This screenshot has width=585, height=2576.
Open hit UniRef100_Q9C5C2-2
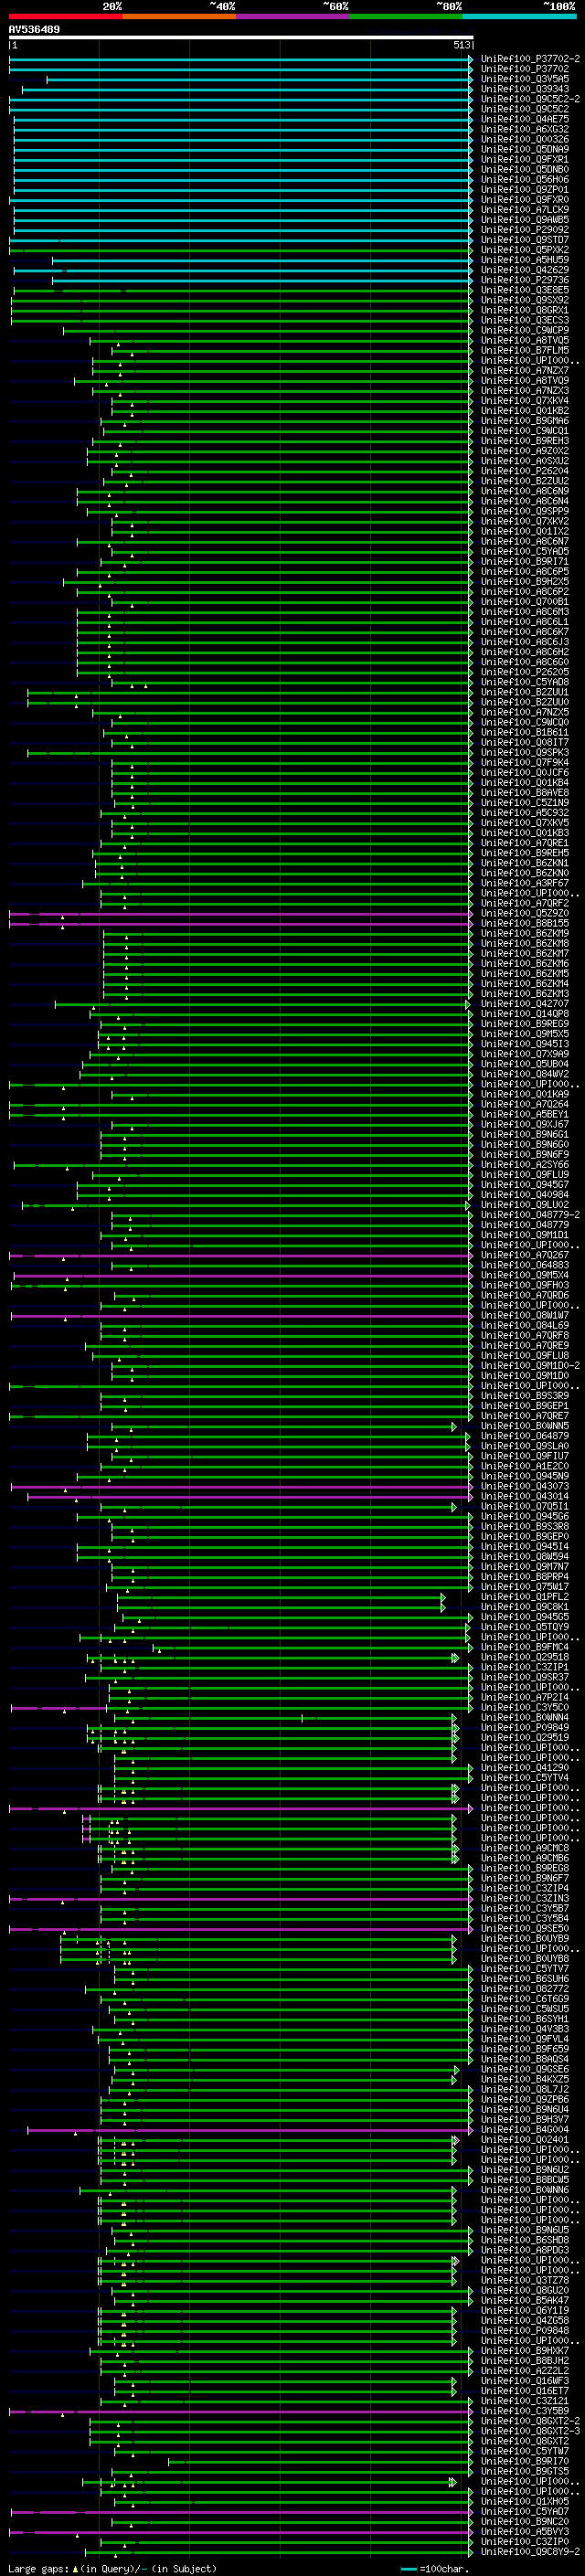tap(530, 99)
